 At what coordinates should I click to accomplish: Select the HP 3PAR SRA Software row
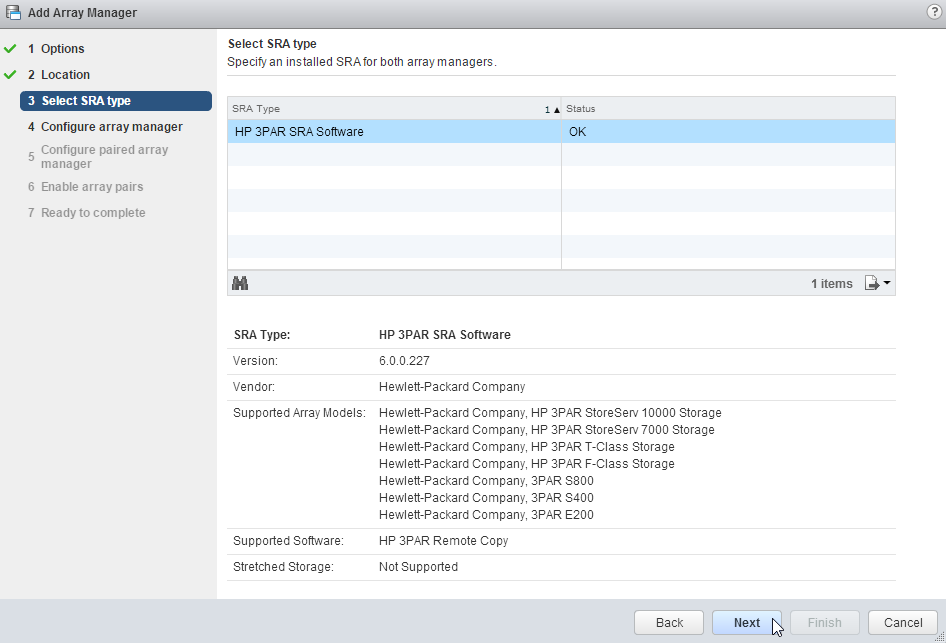tap(561, 131)
